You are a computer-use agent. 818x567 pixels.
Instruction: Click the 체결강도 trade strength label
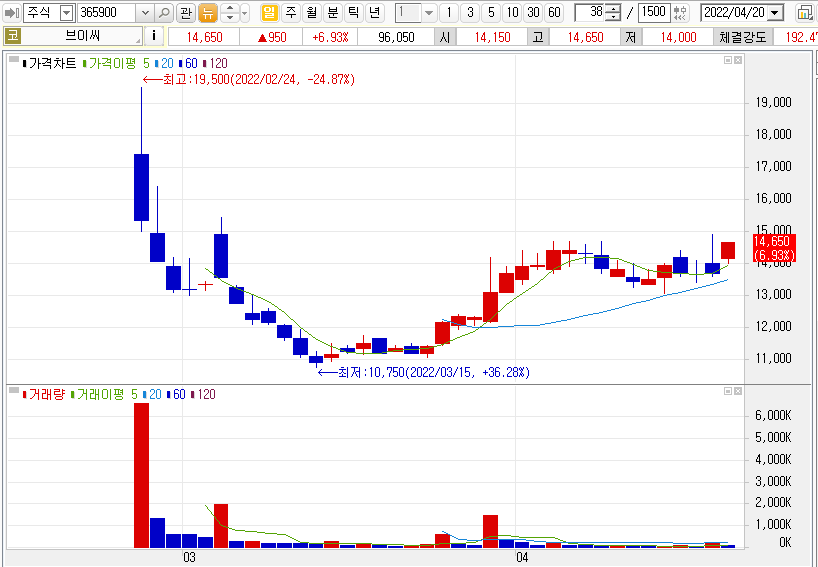point(742,37)
